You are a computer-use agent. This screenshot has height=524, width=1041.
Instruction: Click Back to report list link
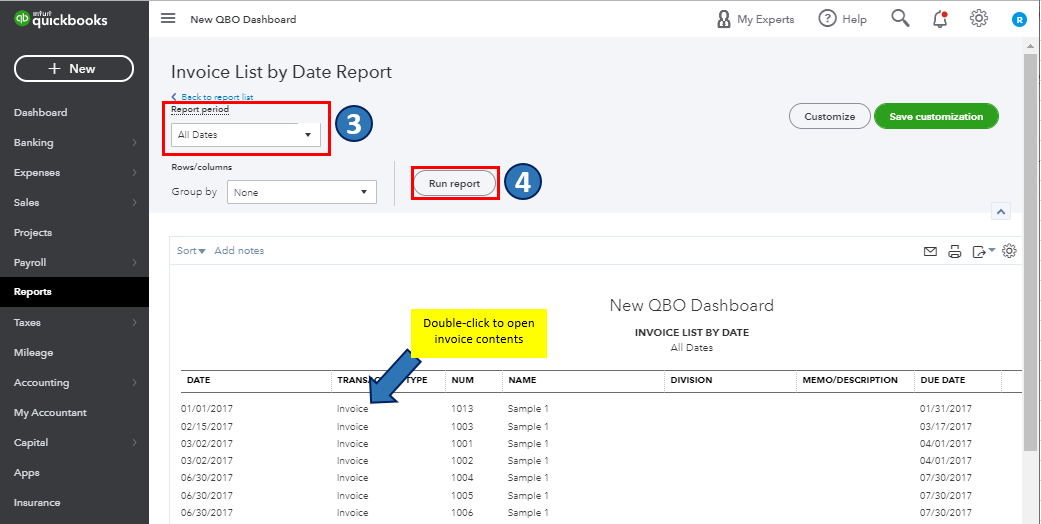point(216,97)
